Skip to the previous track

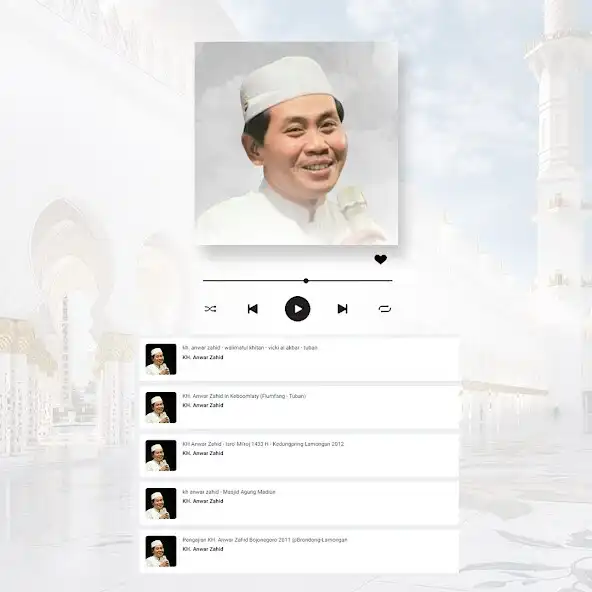pyautogui.click(x=253, y=309)
